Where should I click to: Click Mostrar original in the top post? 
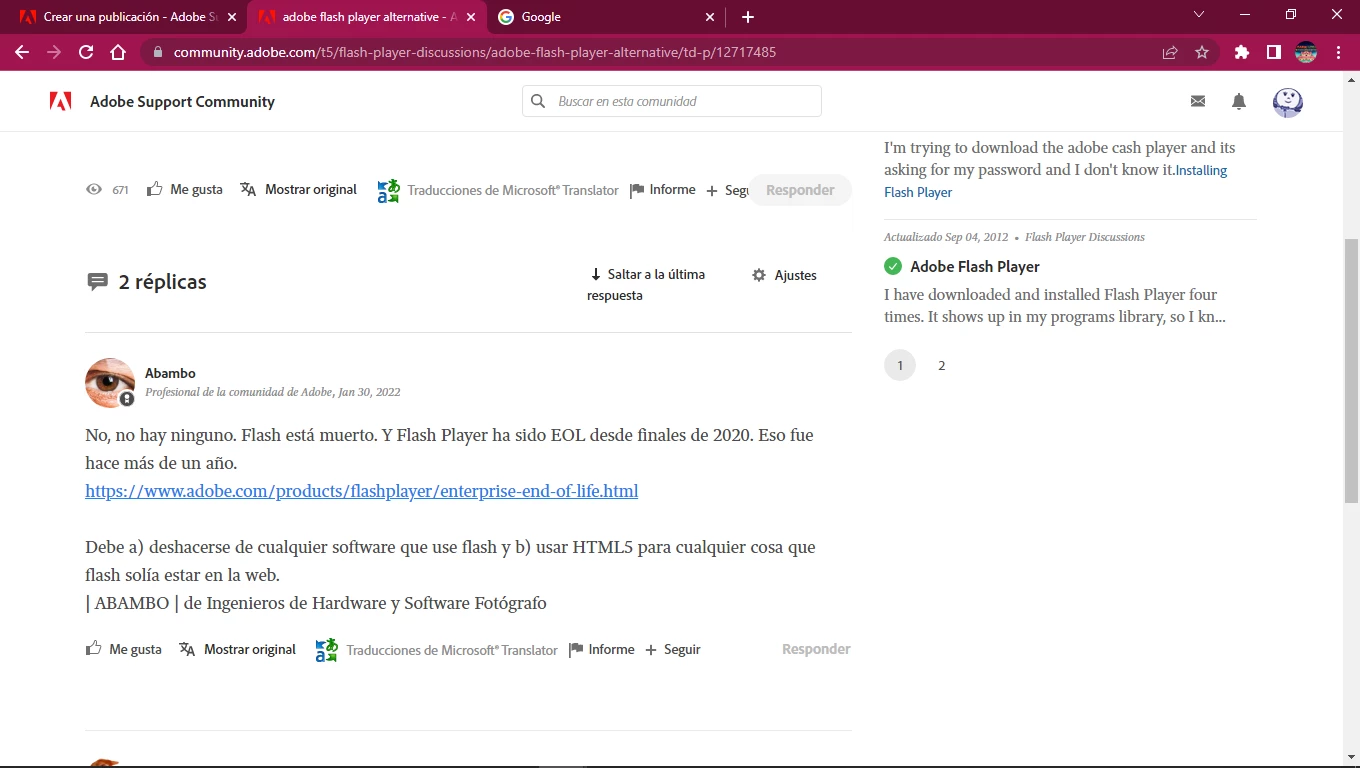click(311, 189)
